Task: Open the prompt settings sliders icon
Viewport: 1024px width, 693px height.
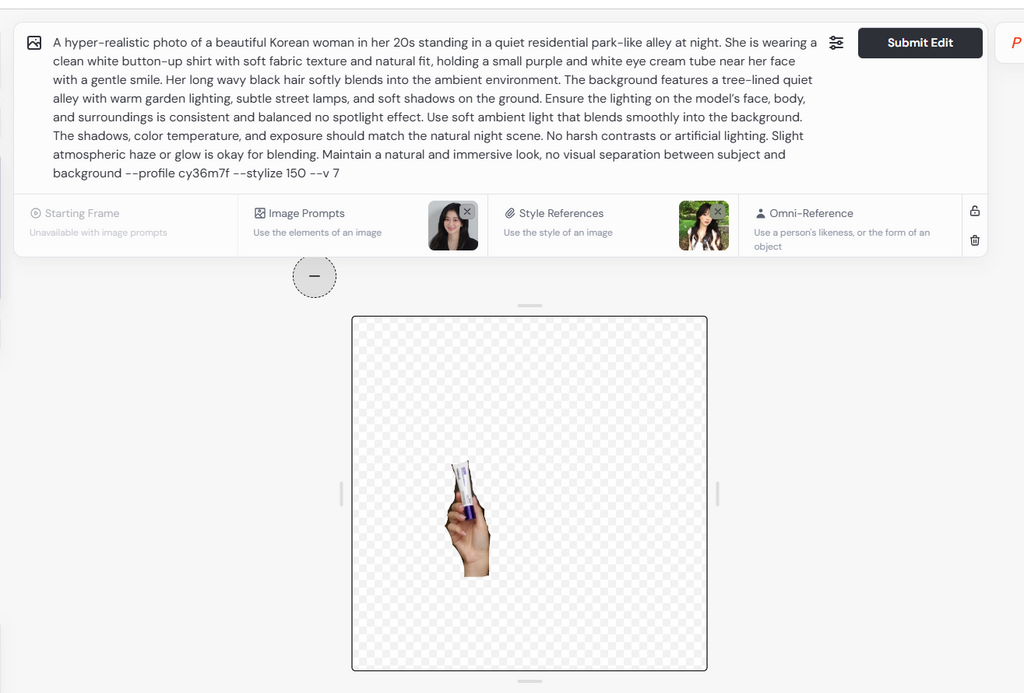Action: [836, 43]
